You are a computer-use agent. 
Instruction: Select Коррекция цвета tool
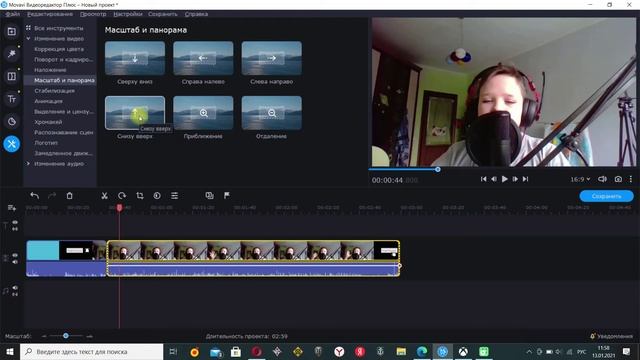click(x=59, y=49)
